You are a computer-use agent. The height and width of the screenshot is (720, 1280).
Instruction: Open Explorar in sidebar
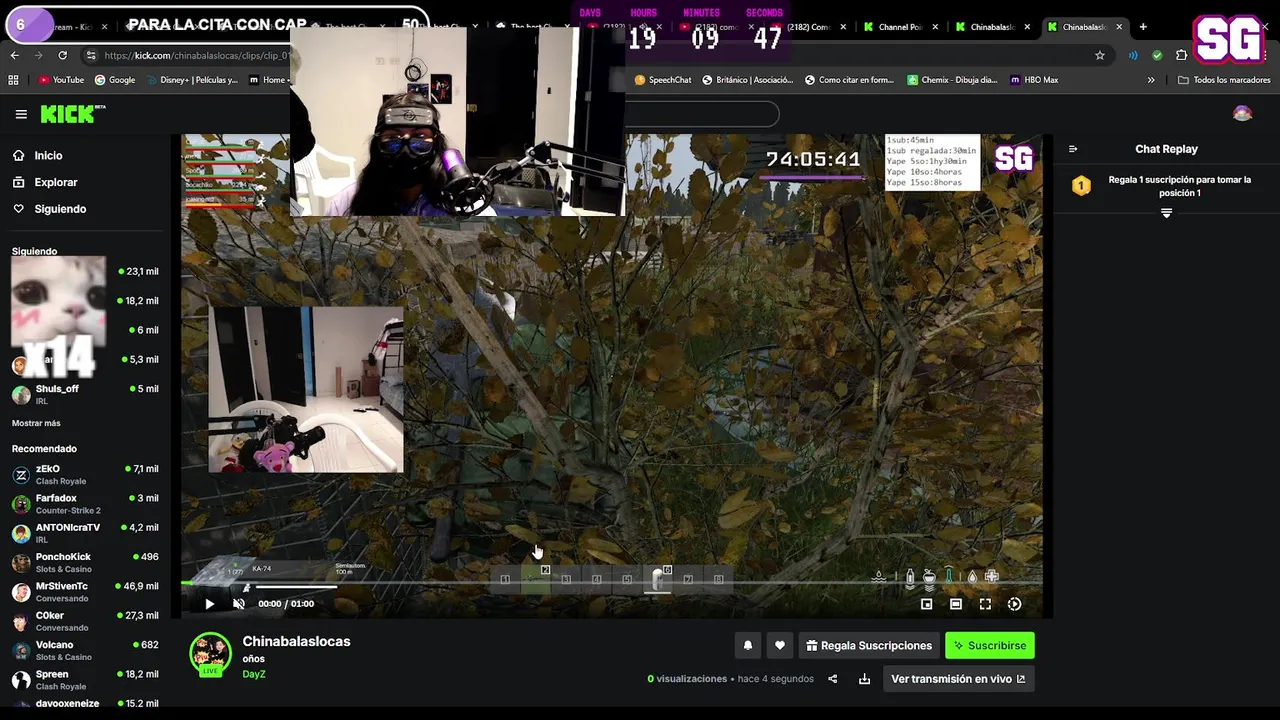(56, 182)
